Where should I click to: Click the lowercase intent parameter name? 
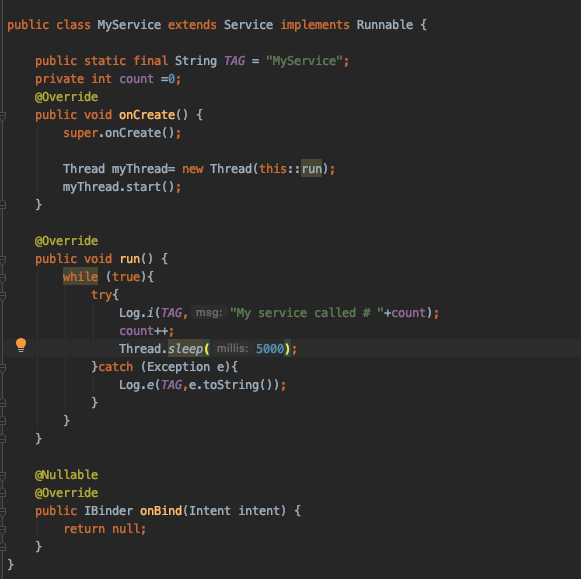(259, 510)
